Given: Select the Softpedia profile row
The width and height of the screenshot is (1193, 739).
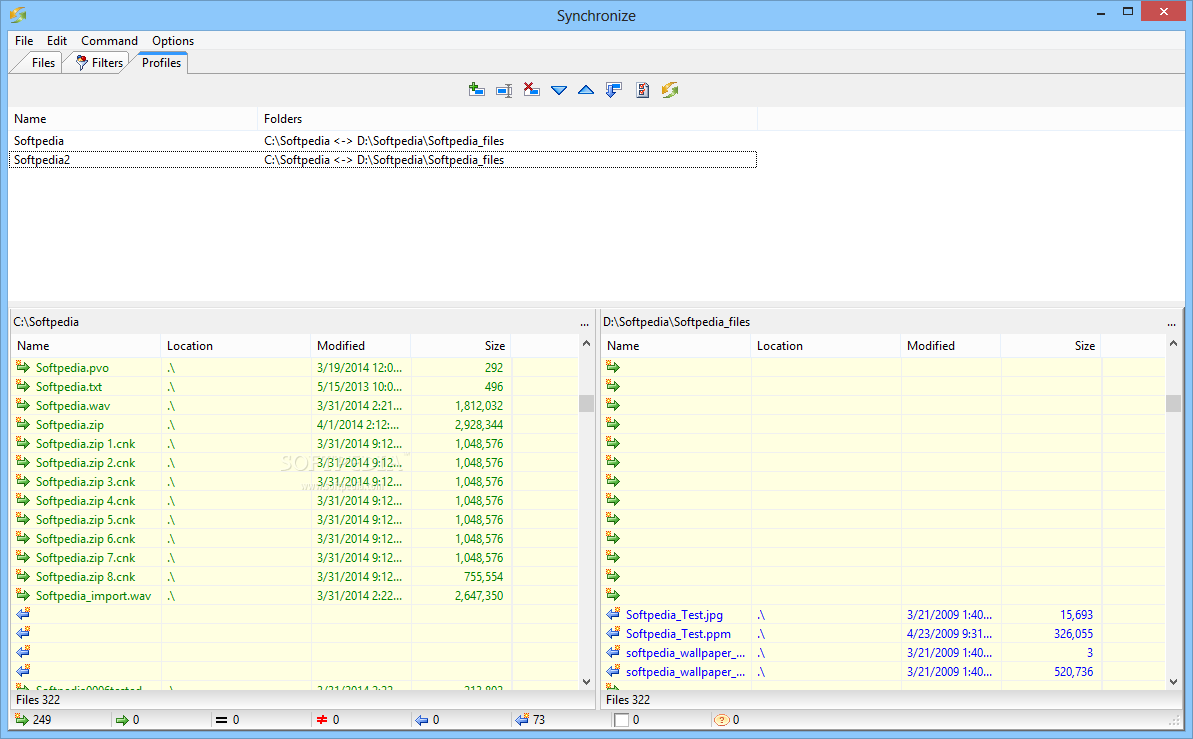Looking at the screenshot, I should [383, 141].
